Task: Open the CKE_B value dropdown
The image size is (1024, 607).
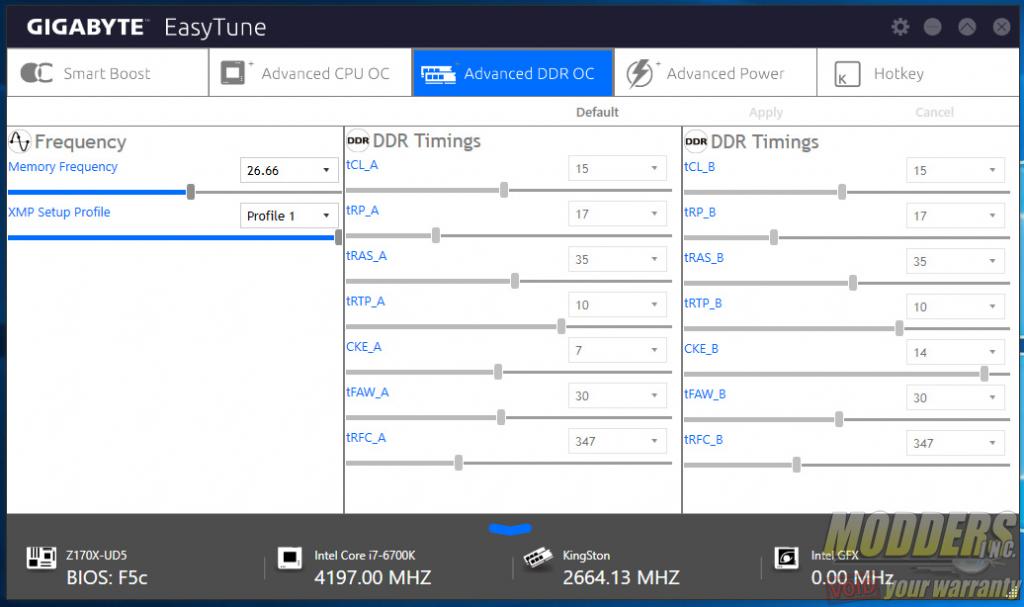Action: (955, 352)
